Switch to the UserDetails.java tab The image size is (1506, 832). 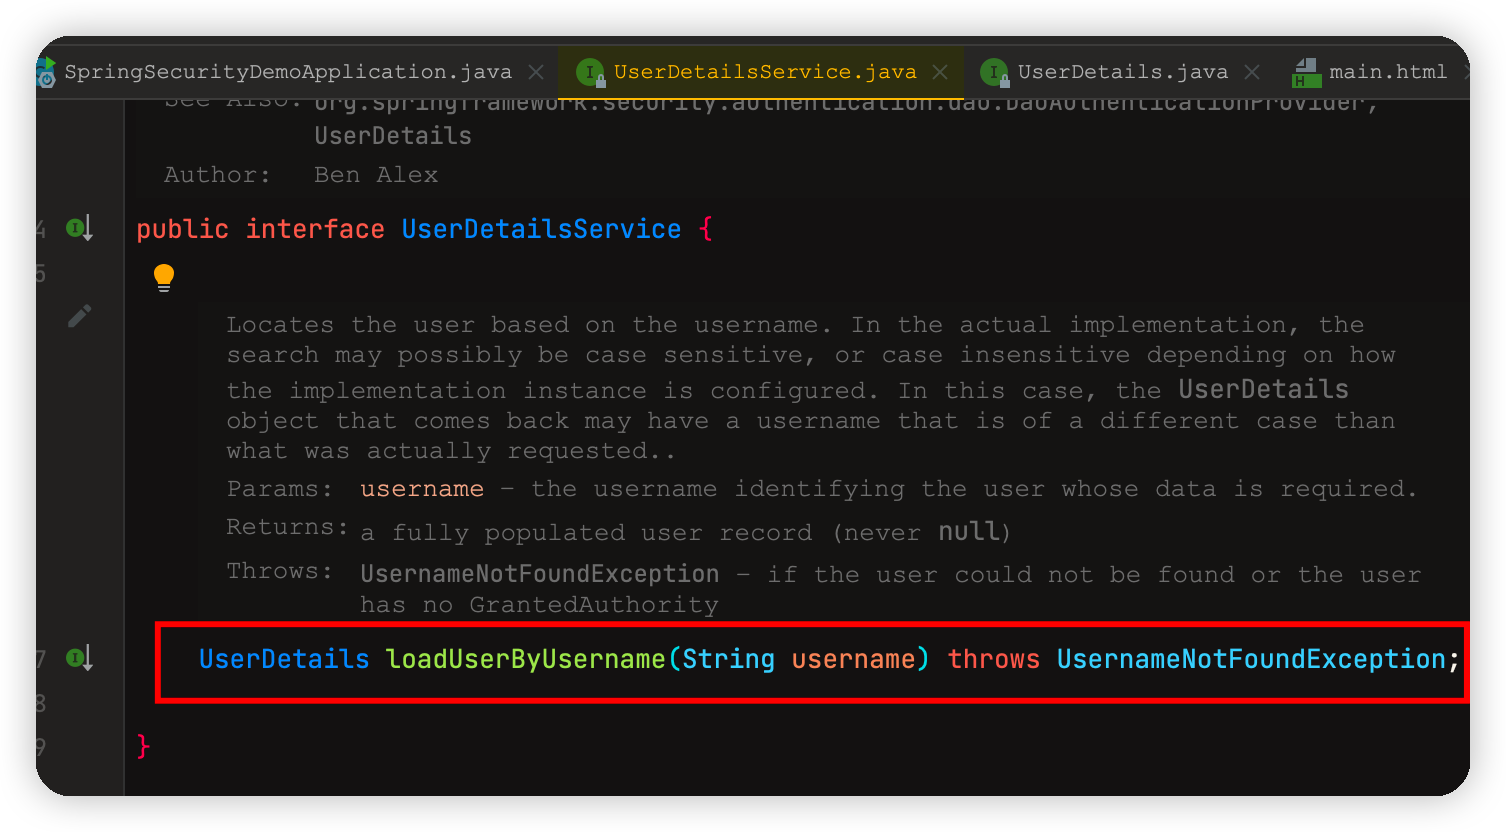(x=1122, y=72)
